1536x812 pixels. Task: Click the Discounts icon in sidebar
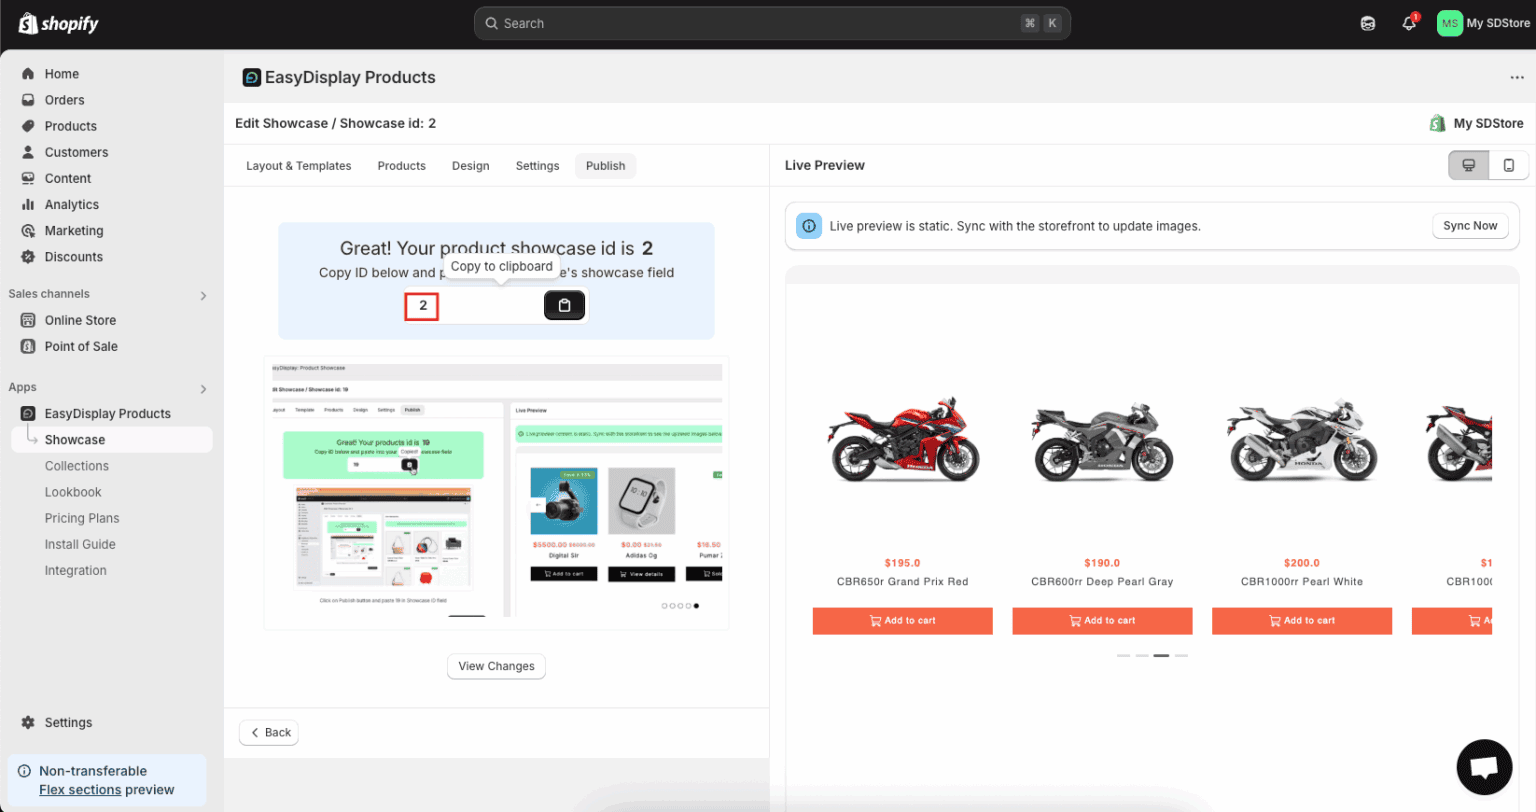click(x=28, y=257)
